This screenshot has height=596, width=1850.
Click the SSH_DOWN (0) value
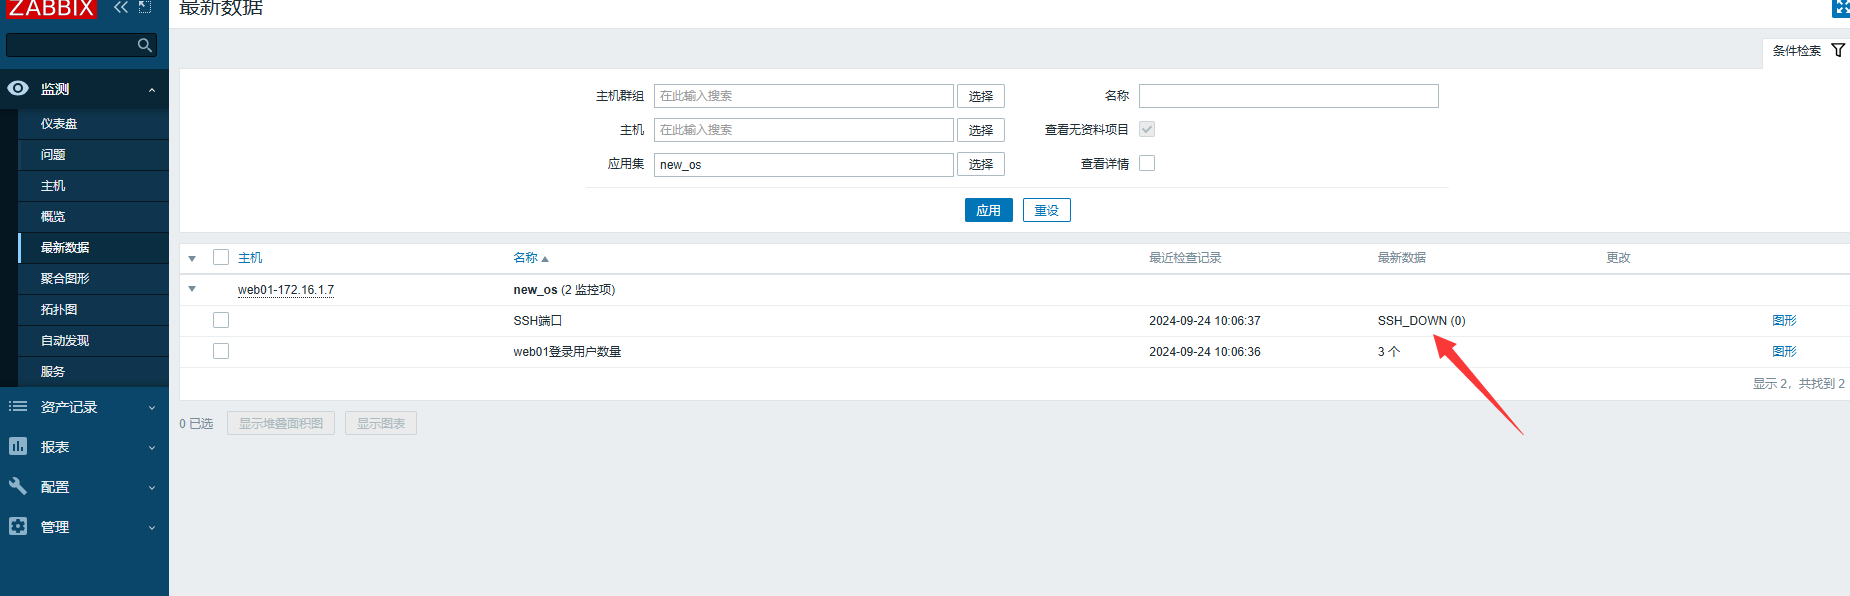point(1421,321)
